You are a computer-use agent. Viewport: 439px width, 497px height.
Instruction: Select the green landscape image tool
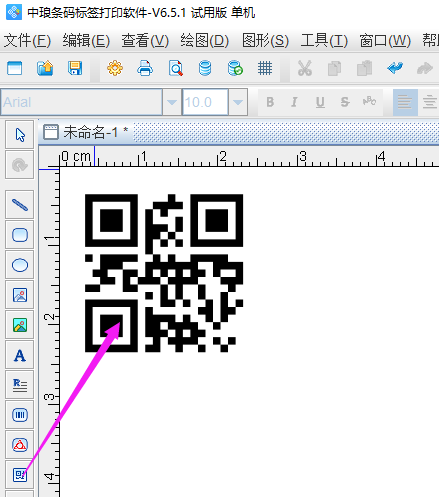[x=20, y=325]
